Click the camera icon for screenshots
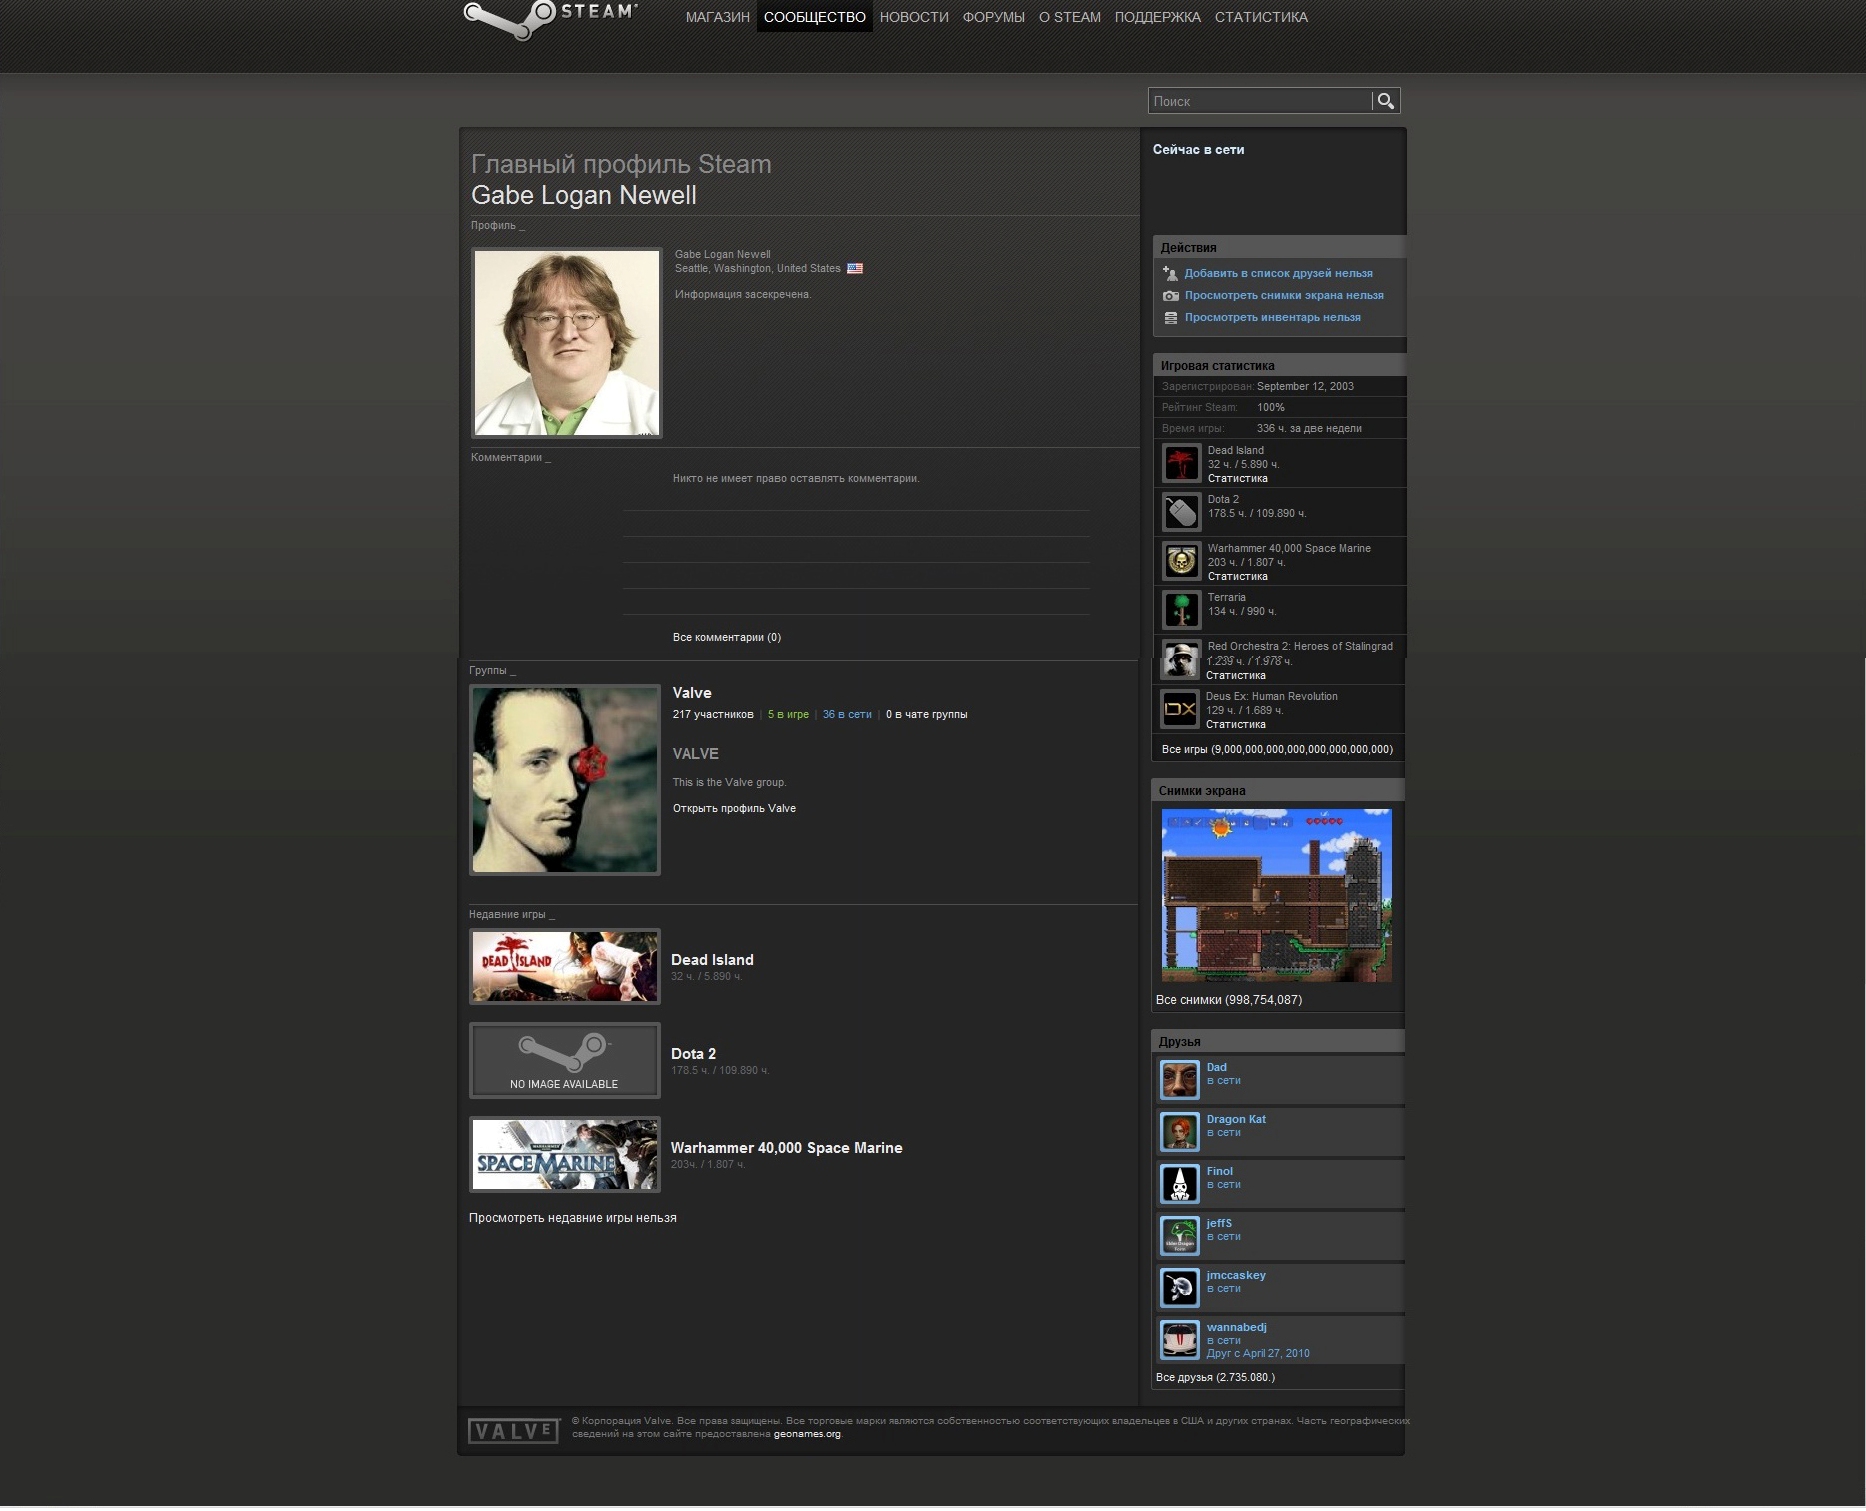The width and height of the screenshot is (1866, 1511). coord(1170,295)
